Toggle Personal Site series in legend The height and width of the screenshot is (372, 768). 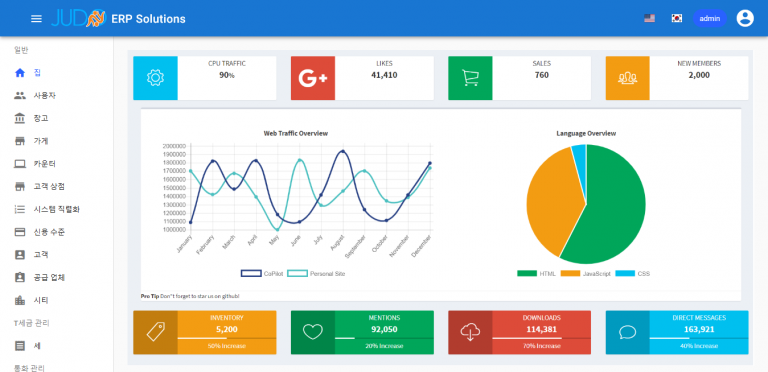[316, 274]
